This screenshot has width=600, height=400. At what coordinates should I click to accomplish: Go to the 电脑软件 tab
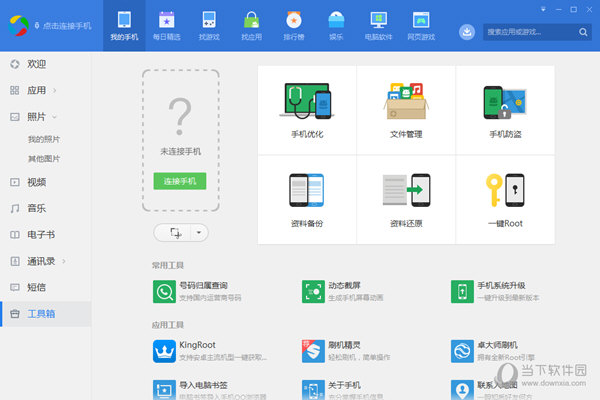pyautogui.click(x=378, y=26)
